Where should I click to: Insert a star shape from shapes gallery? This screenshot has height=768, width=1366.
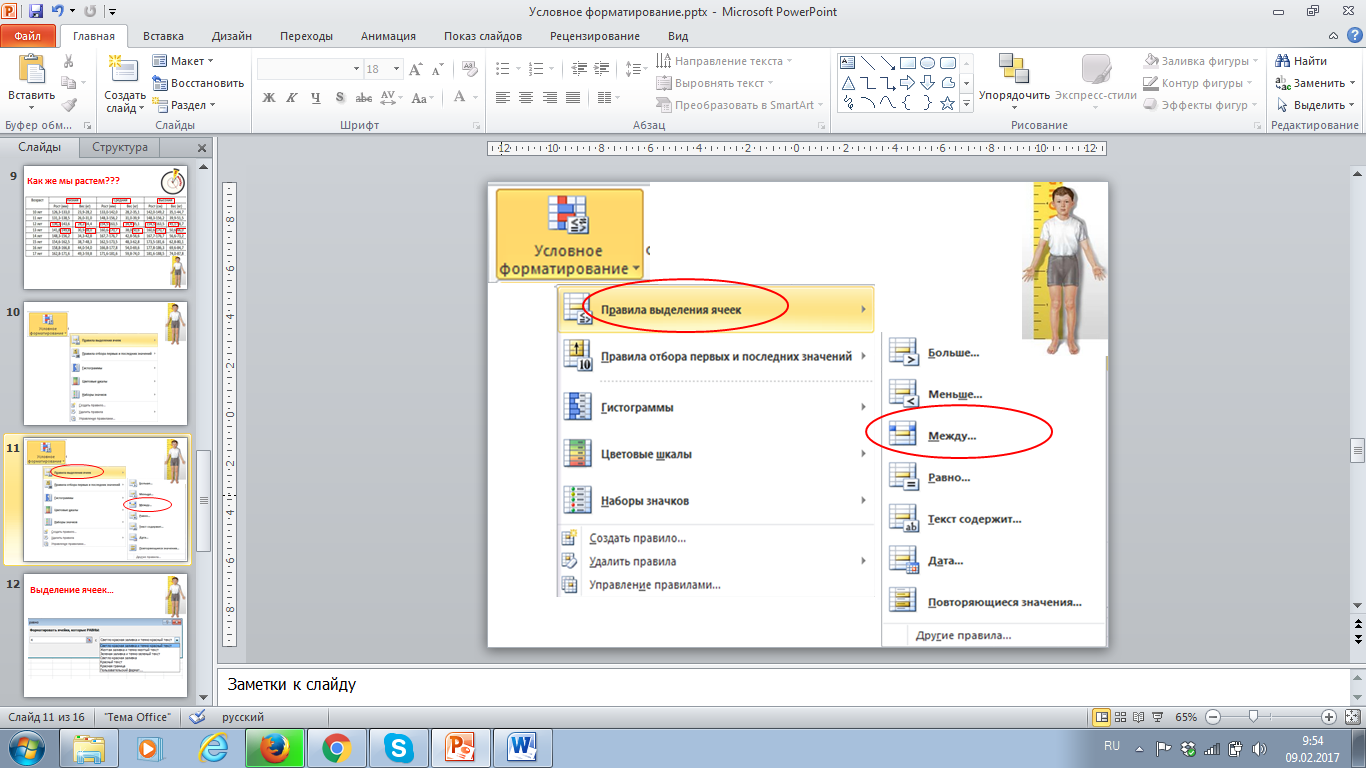946,103
